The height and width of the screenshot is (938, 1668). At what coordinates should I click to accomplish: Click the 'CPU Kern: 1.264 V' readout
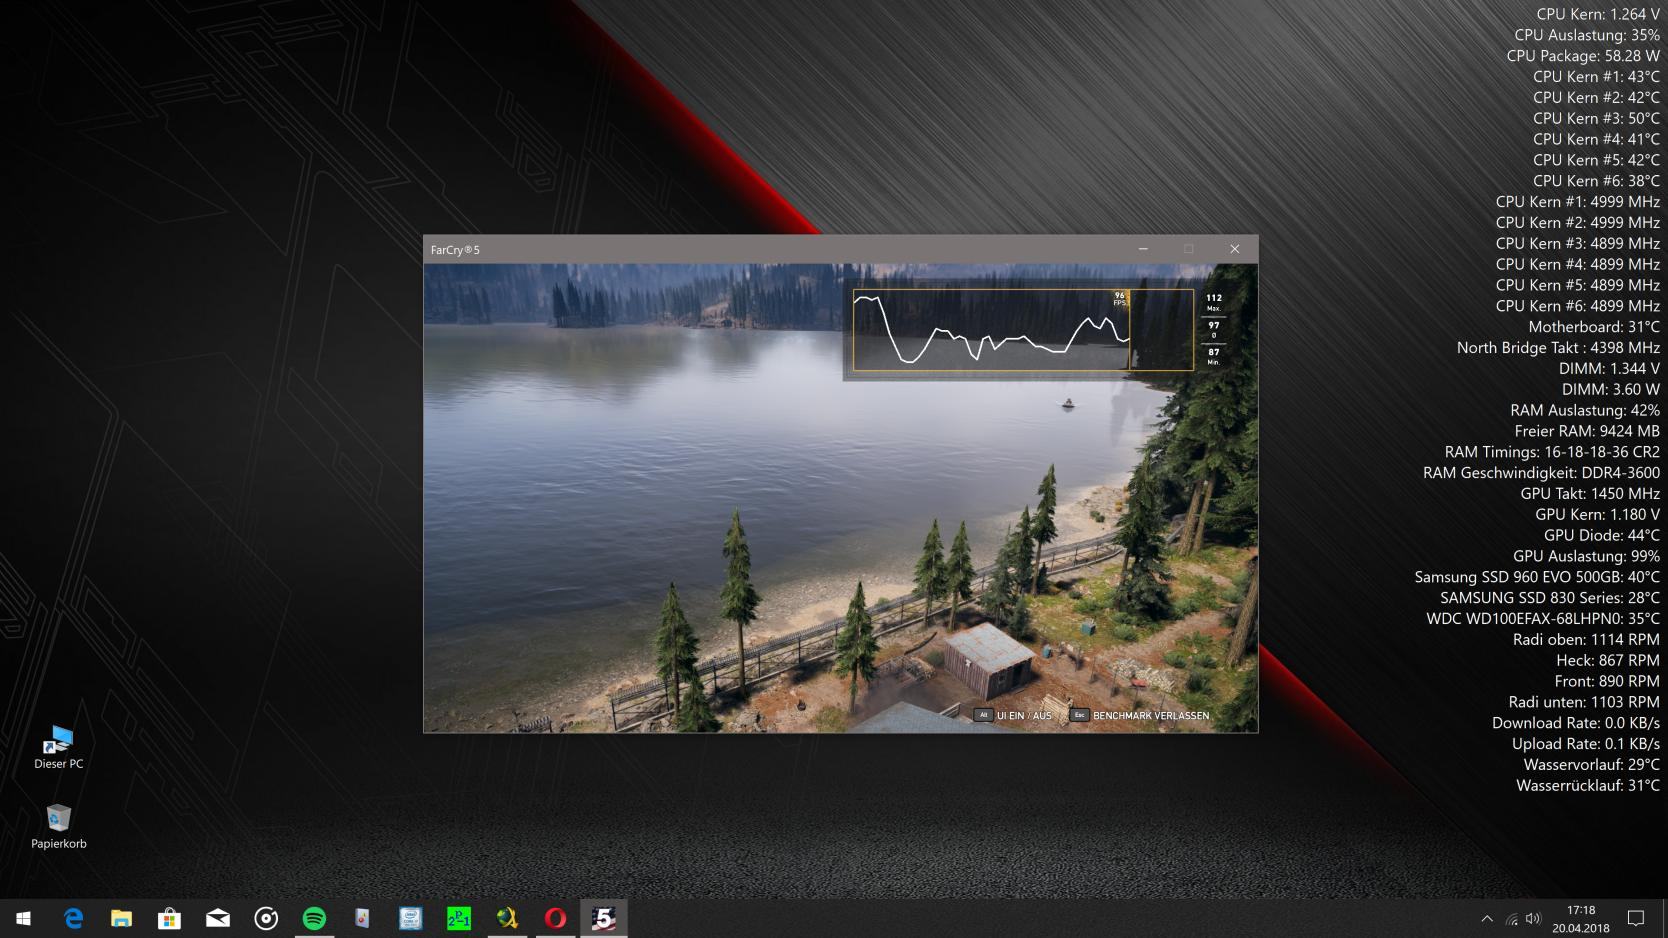click(x=1598, y=14)
